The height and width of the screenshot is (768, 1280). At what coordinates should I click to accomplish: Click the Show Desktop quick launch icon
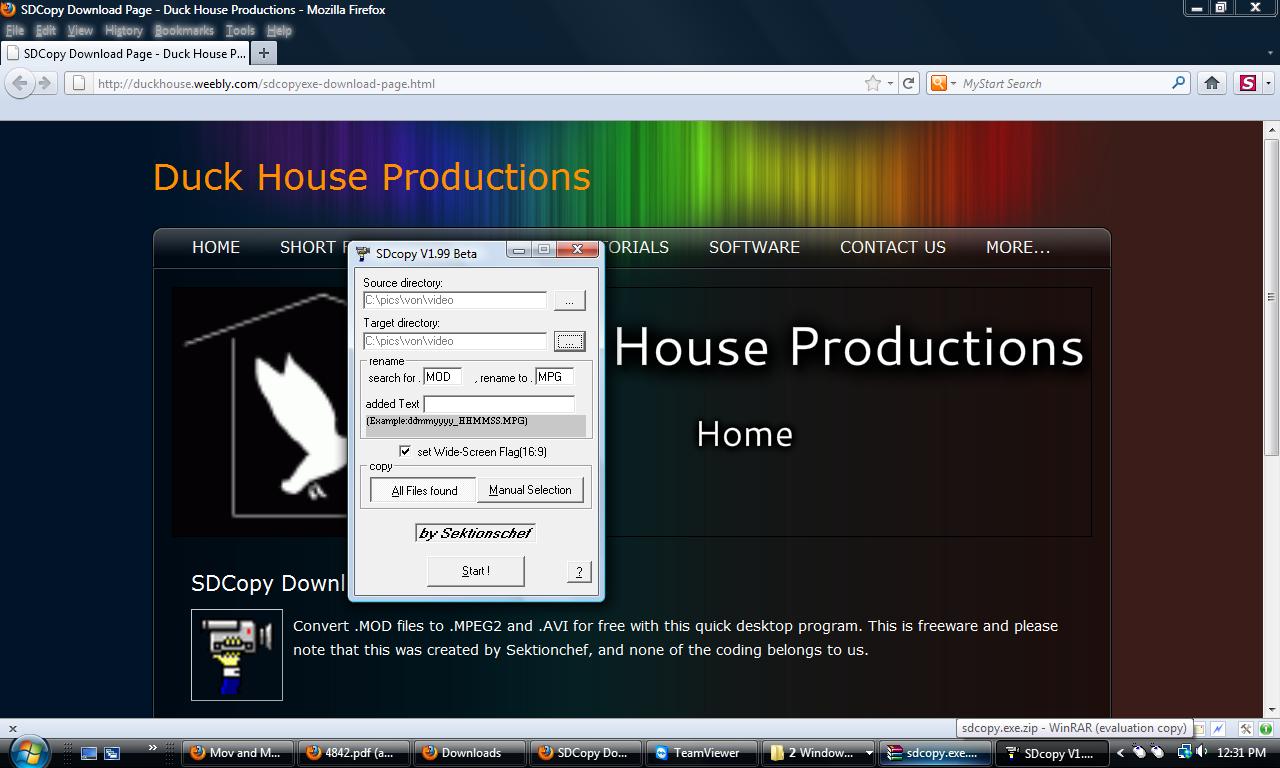pyautogui.click(x=89, y=753)
